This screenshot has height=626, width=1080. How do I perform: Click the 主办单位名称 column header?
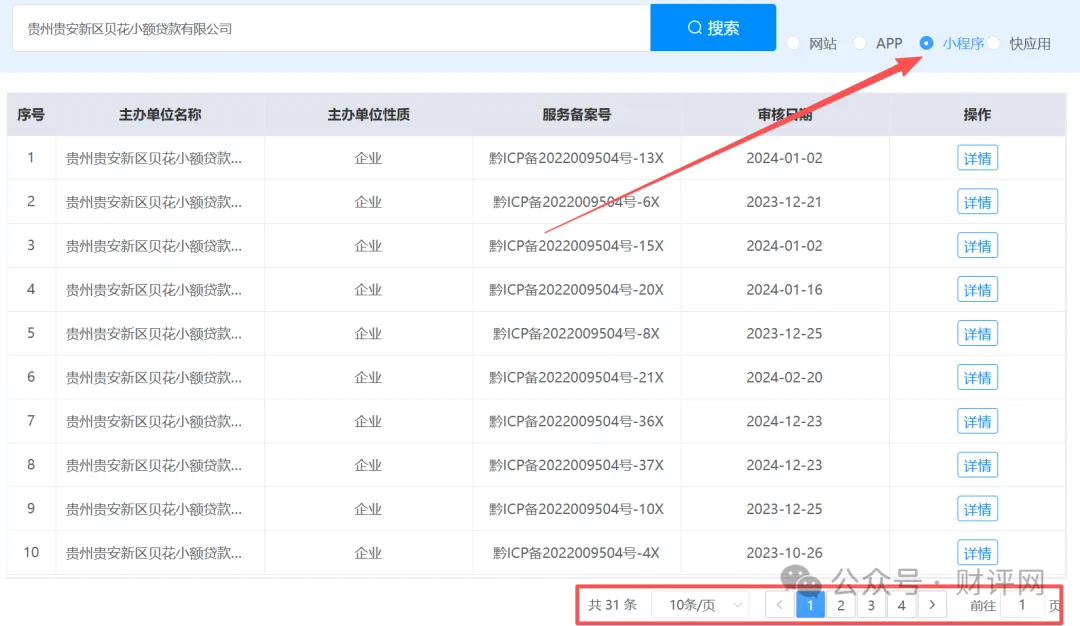pyautogui.click(x=160, y=115)
